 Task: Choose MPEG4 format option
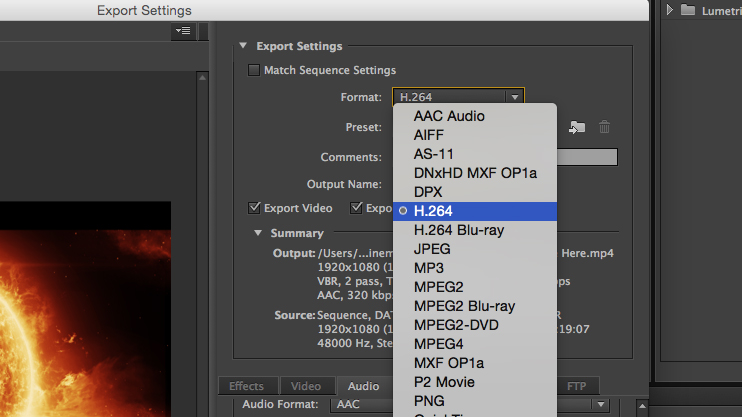[x=475, y=344]
